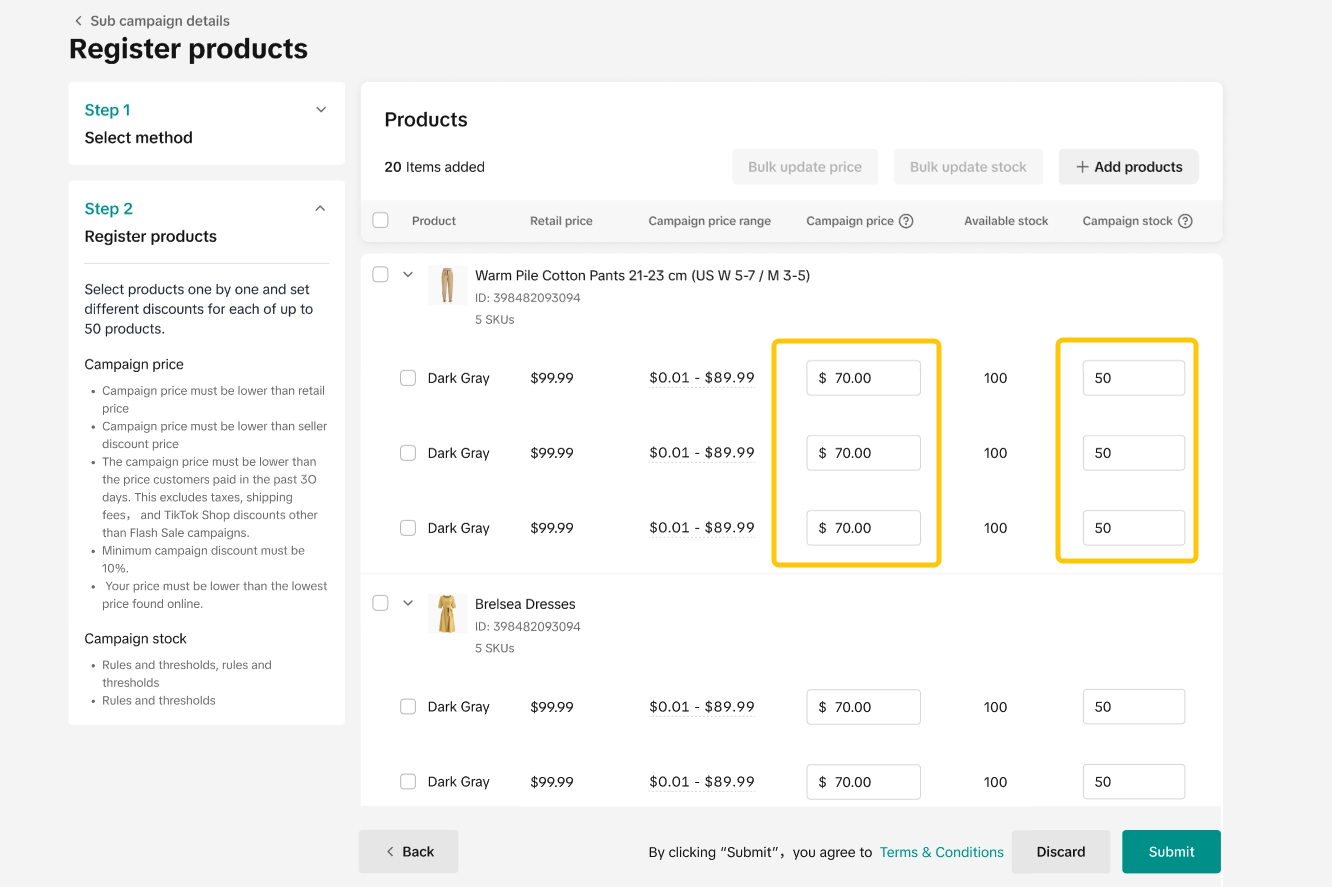Viewport: 1332px width, 887px height.
Task: Click the plus icon on Add products
Action: [x=1082, y=167]
